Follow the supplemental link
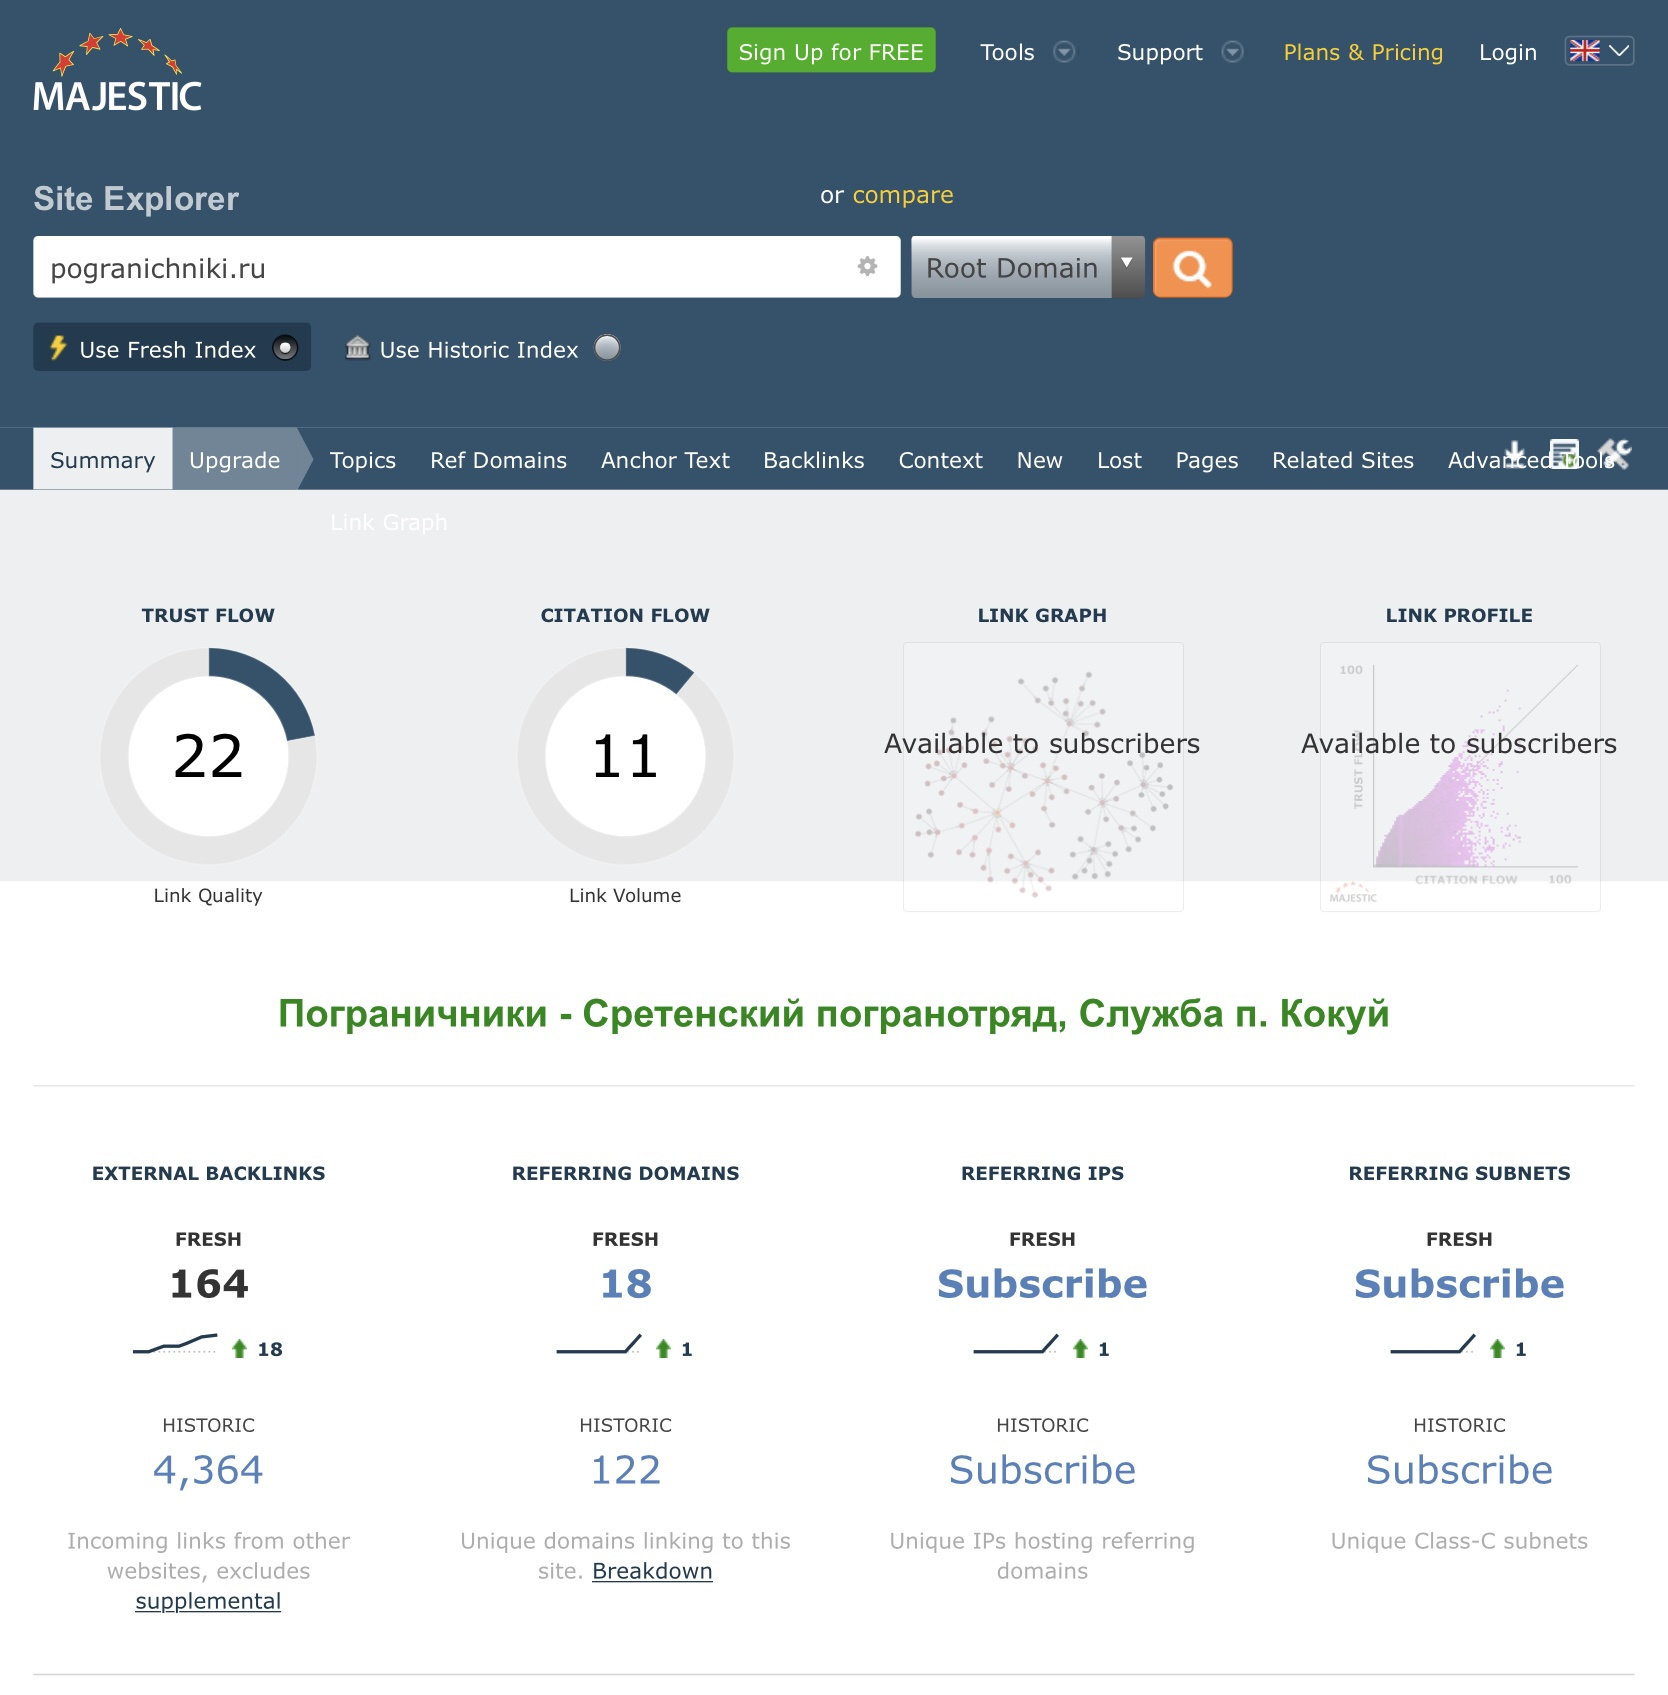The height and width of the screenshot is (1695, 1668). pyautogui.click(x=208, y=1600)
